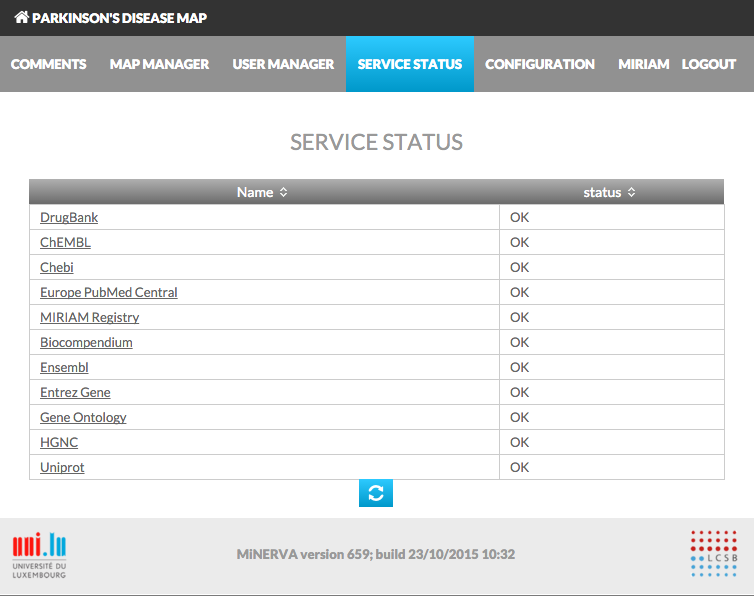Click the OK status for Gene Ontology
Screen dimensions: 754x596
[x=519, y=418]
